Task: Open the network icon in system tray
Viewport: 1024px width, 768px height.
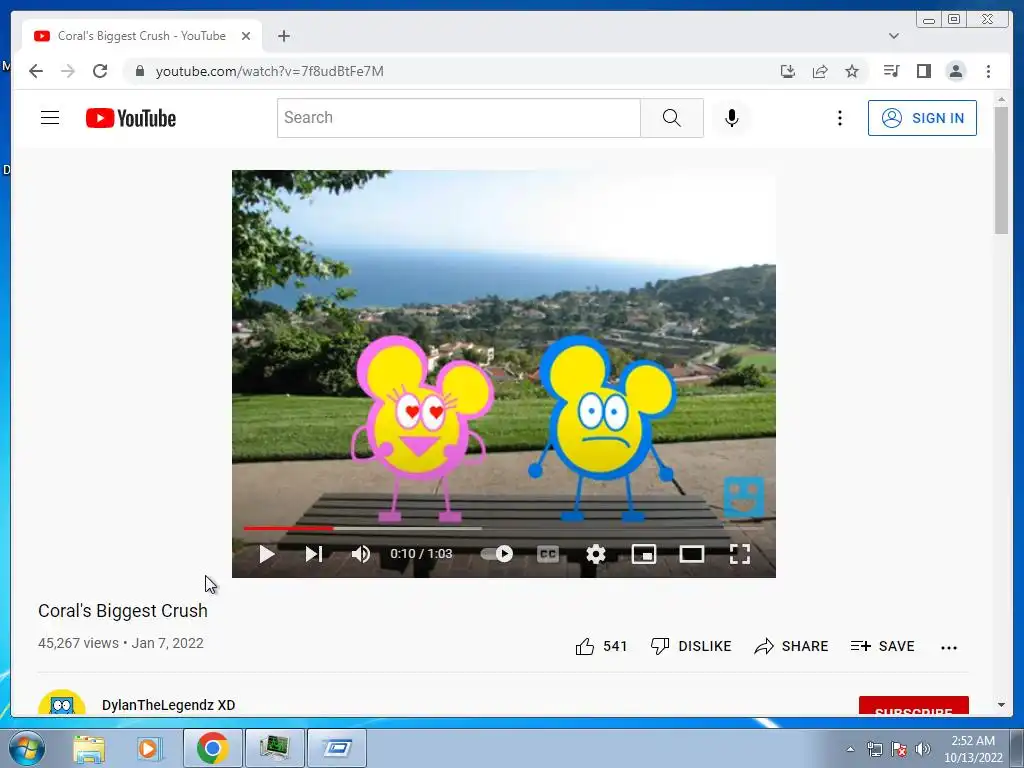Action: (x=874, y=749)
